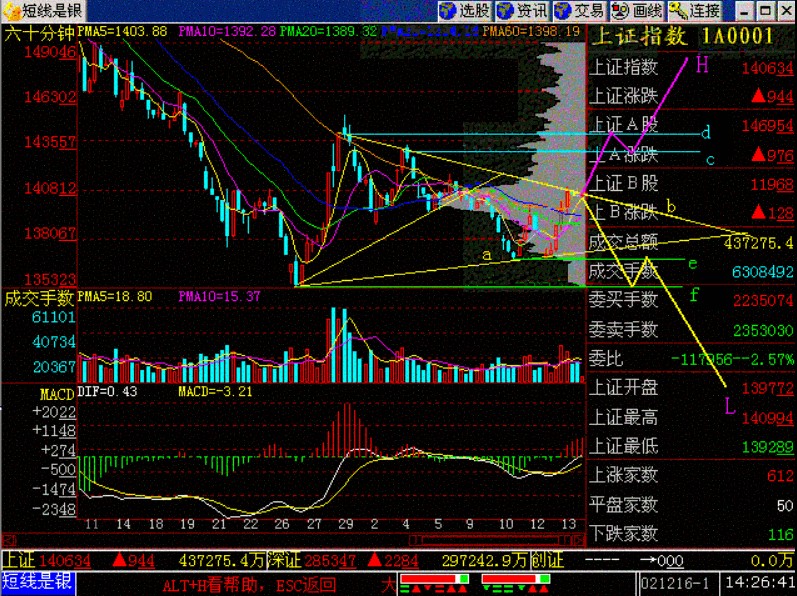Image resolution: width=797 pixels, height=596 pixels.
Task: Click the chart scrollbar left arrow
Action: [x=9, y=540]
